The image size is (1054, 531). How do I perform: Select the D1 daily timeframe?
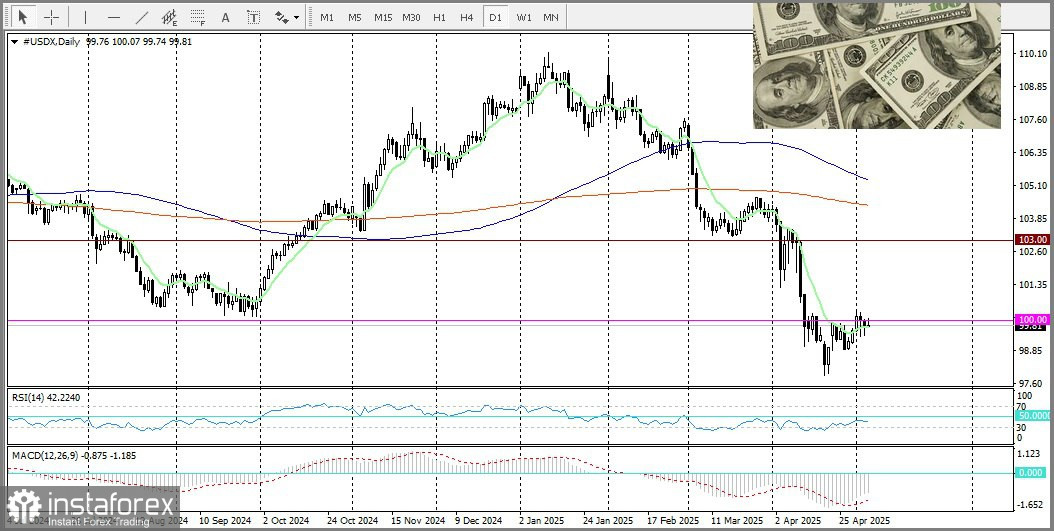point(495,17)
